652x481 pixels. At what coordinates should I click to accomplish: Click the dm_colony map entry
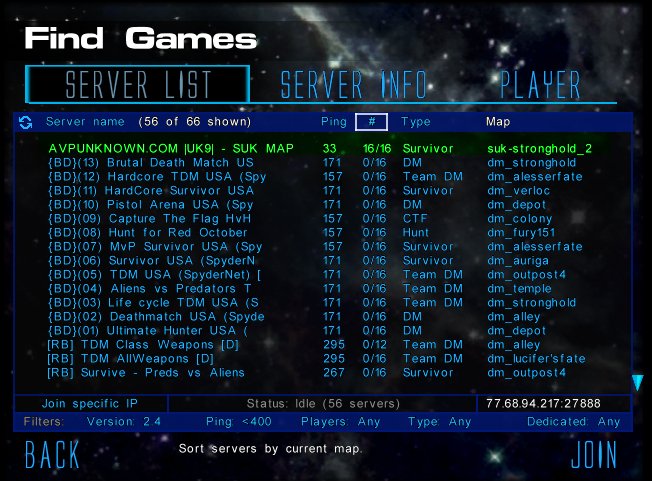pos(519,219)
